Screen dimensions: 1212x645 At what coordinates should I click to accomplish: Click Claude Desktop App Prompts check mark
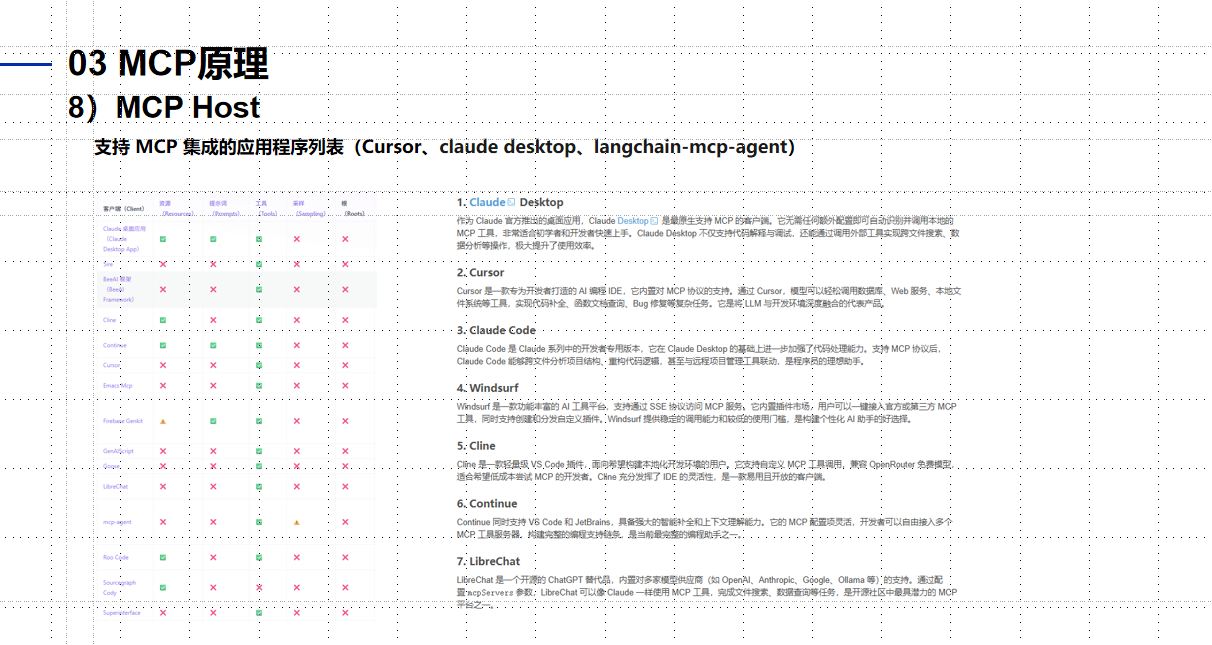point(213,239)
